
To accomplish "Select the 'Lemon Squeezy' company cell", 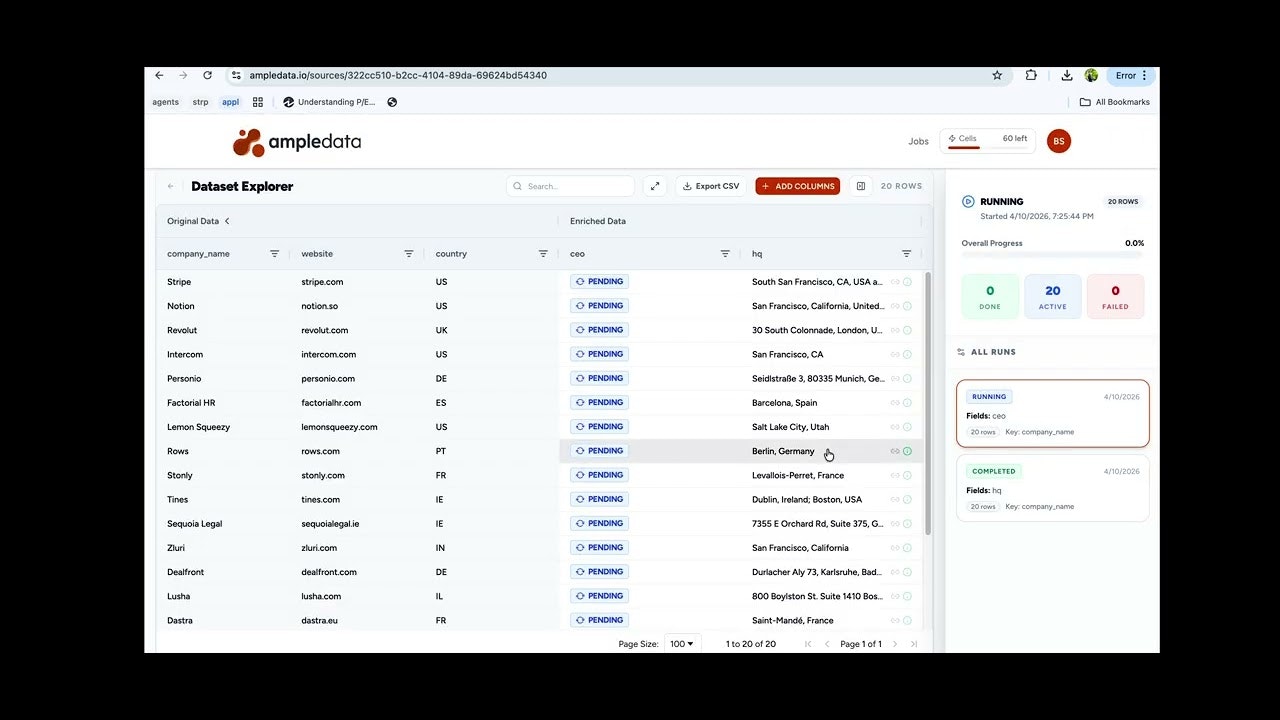I will (198, 427).
